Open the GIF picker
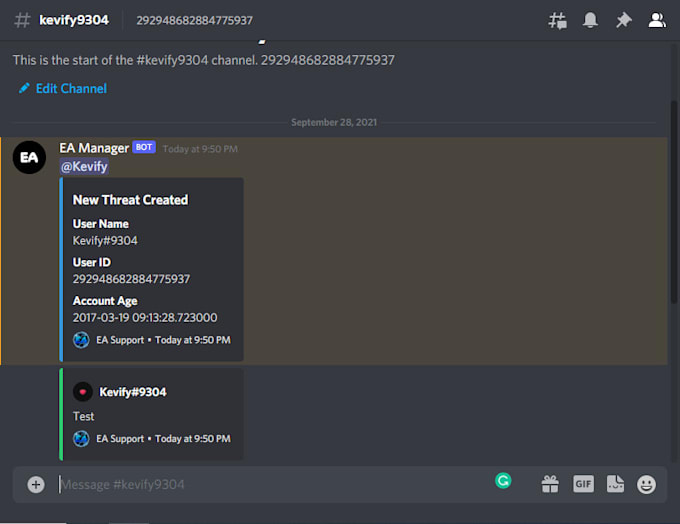The height and width of the screenshot is (524, 680). 583,484
